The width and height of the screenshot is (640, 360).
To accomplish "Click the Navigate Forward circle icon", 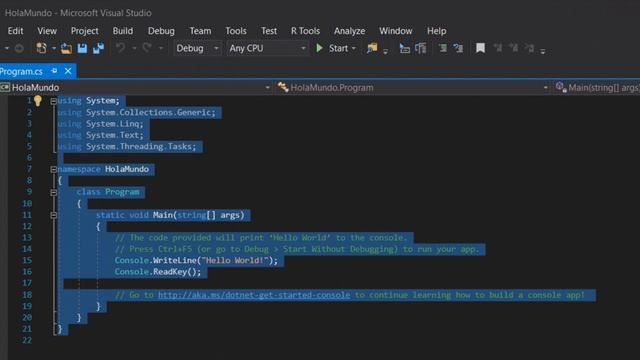I will [19, 48].
